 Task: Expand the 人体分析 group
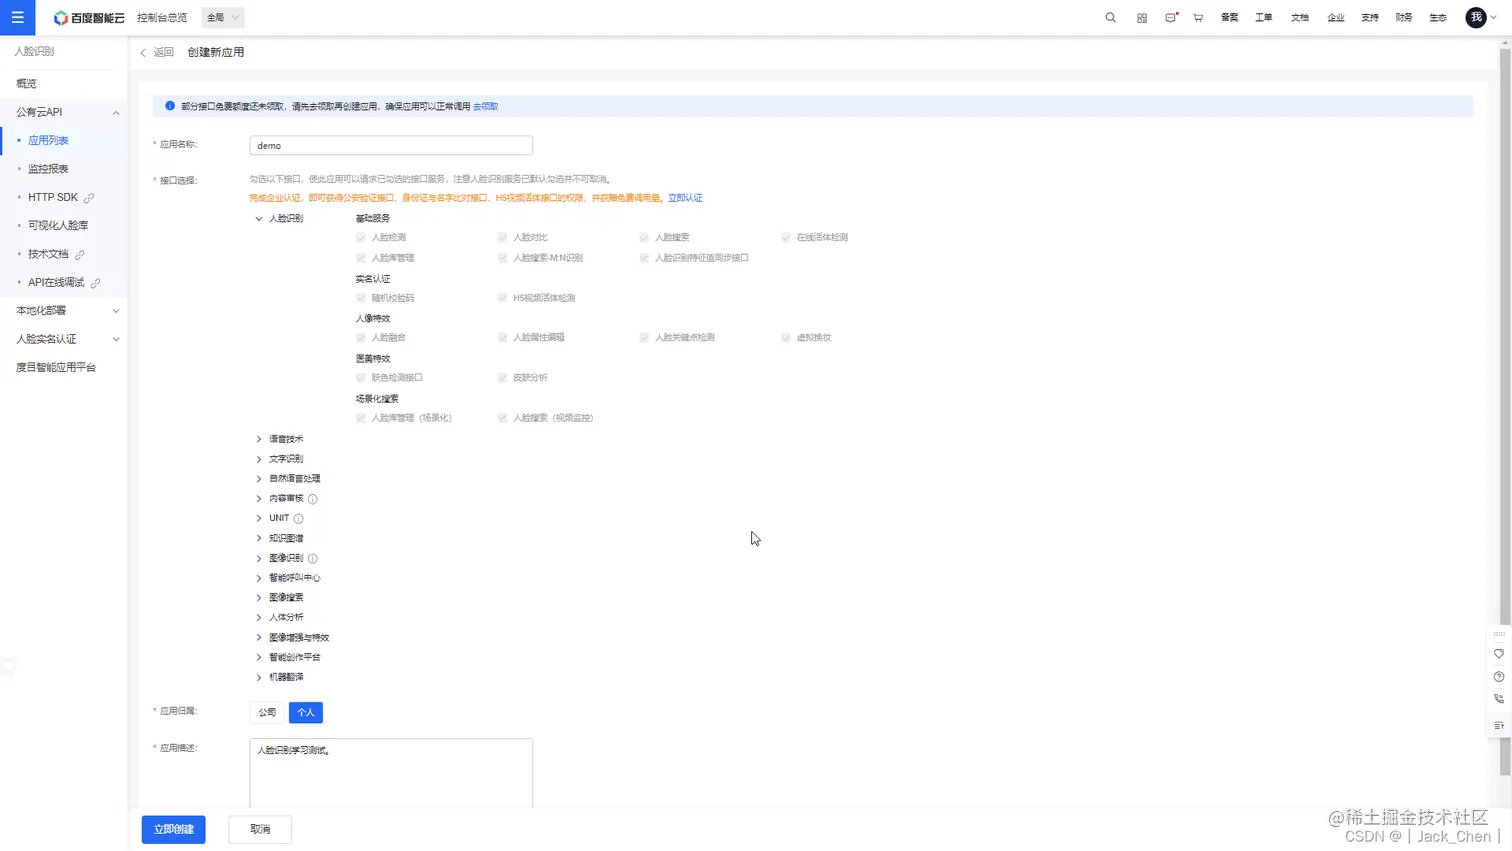259,618
